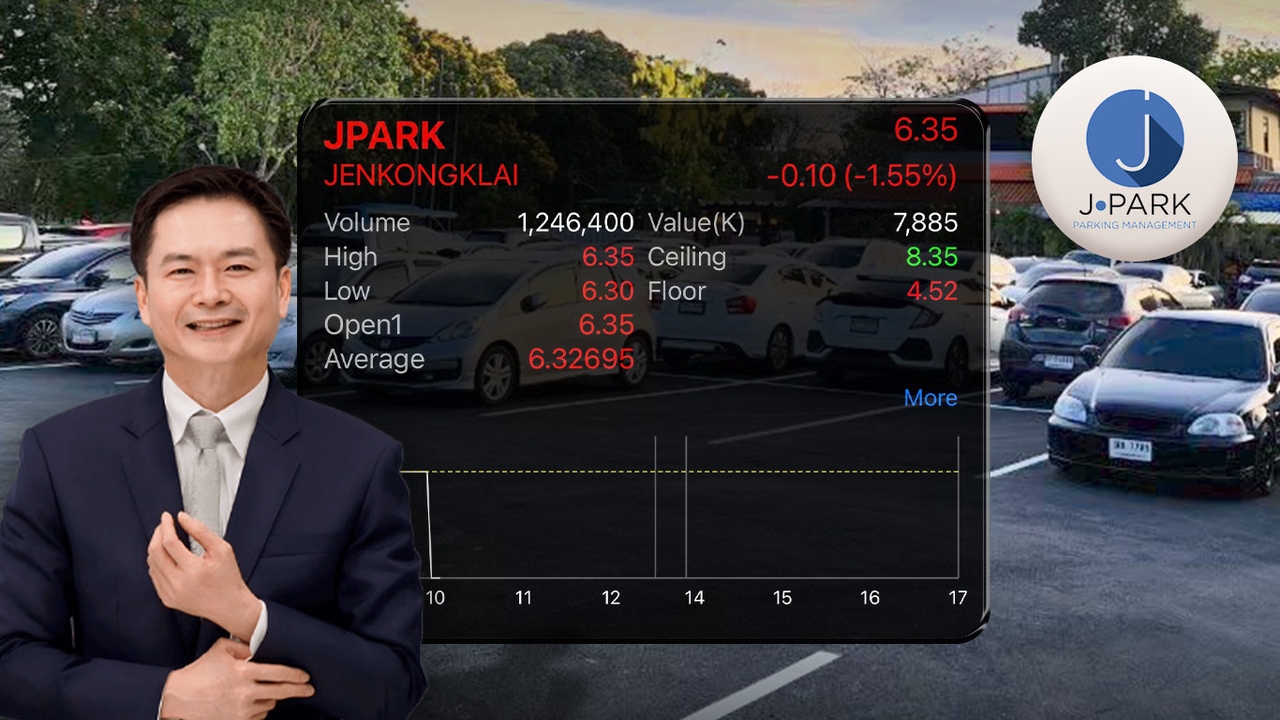Select the last price 6.35 at top right
Image resolution: width=1280 pixels, height=720 pixels.
point(925,130)
